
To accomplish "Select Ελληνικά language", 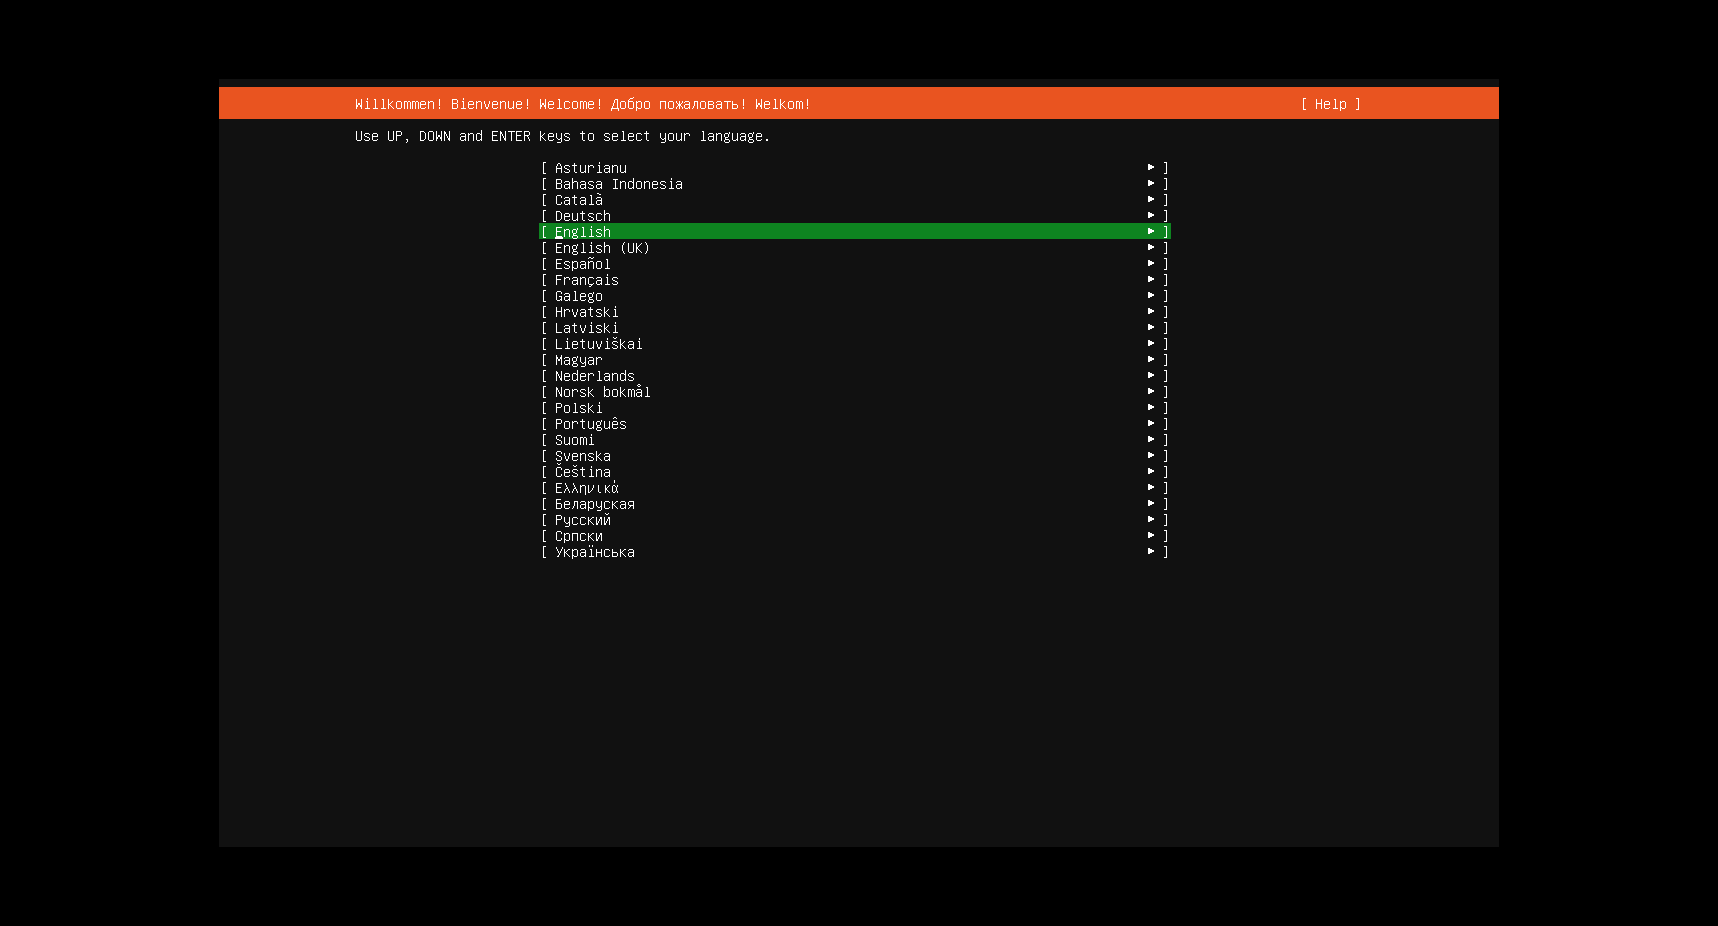I will click(x=855, y=488).
